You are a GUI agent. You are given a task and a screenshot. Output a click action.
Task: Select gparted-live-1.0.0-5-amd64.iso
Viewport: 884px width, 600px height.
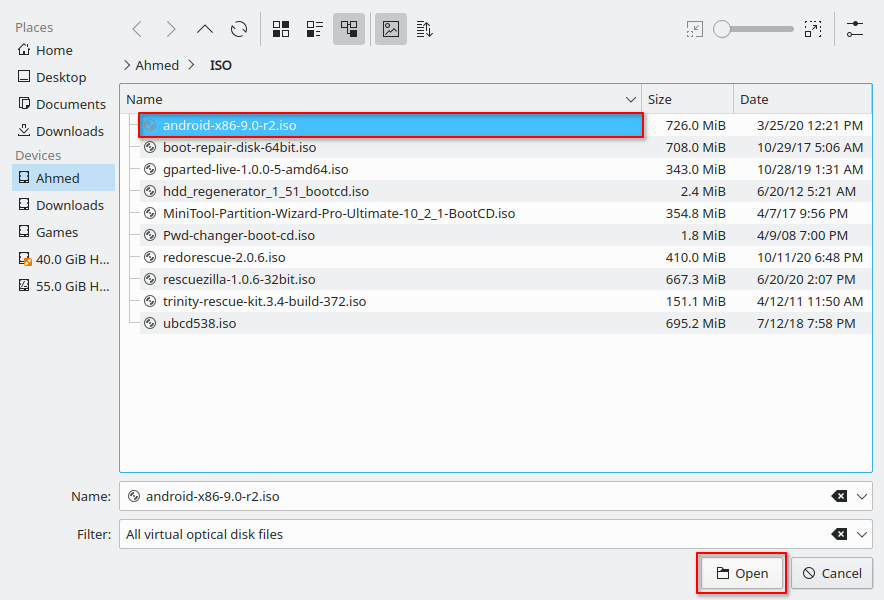[391, 169]
